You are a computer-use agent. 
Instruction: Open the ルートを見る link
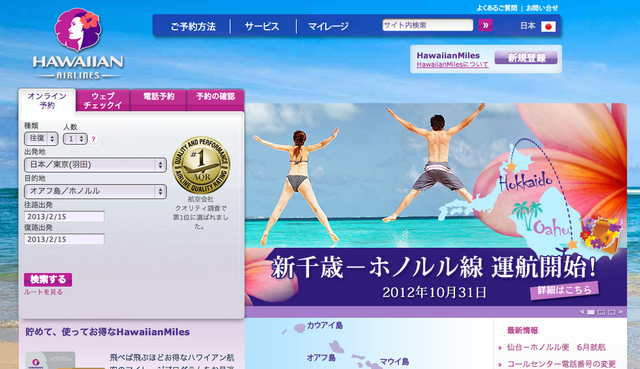pos(43,292)
